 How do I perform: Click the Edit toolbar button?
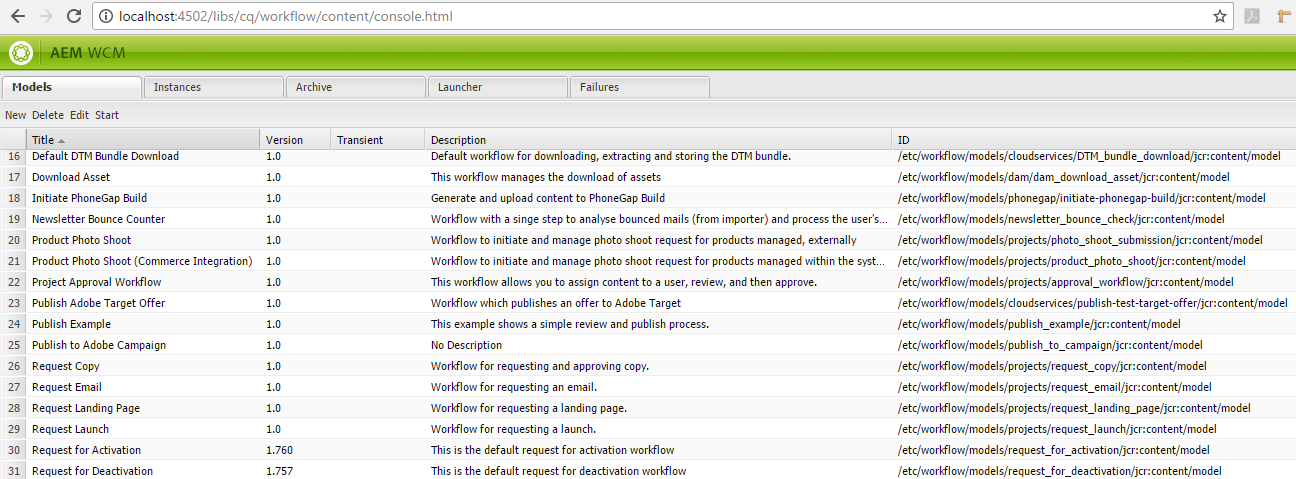click(x=79, y=115)
